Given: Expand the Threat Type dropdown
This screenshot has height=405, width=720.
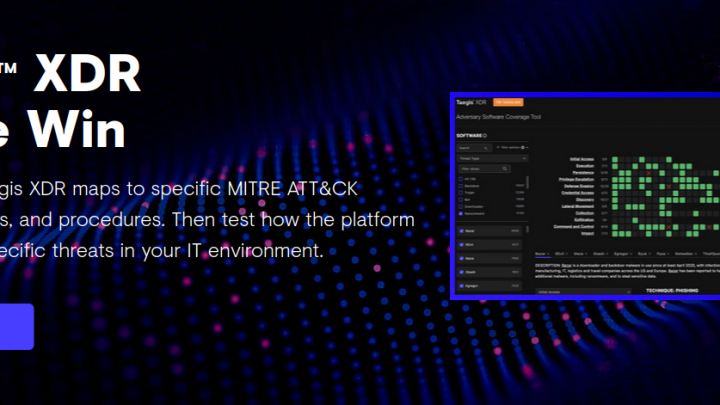Looking at the screenshot, I should click(493, 158).
